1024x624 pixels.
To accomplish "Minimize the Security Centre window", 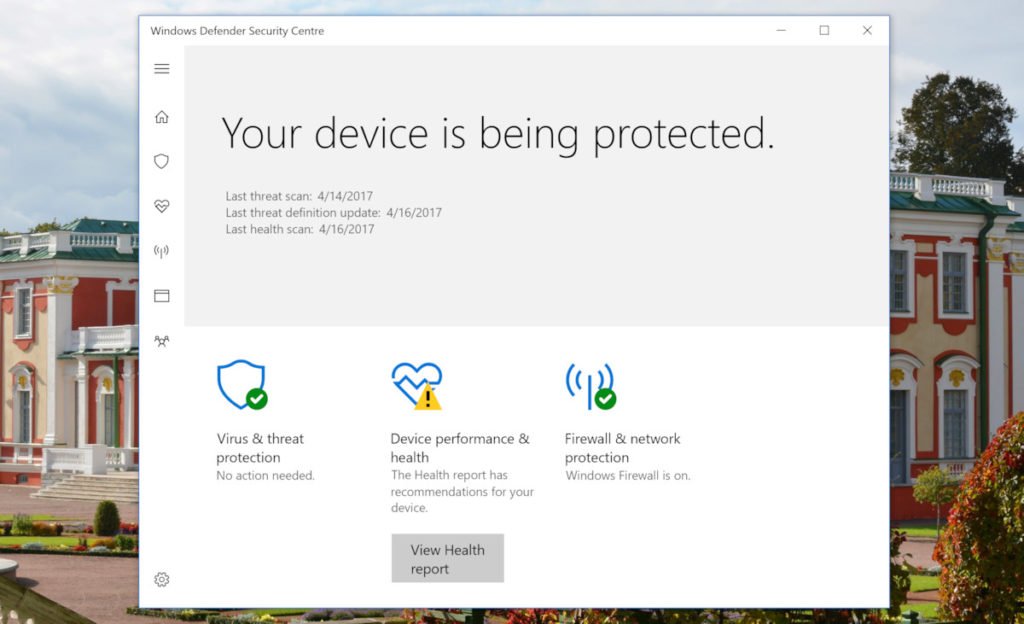I will click(780, 31).
